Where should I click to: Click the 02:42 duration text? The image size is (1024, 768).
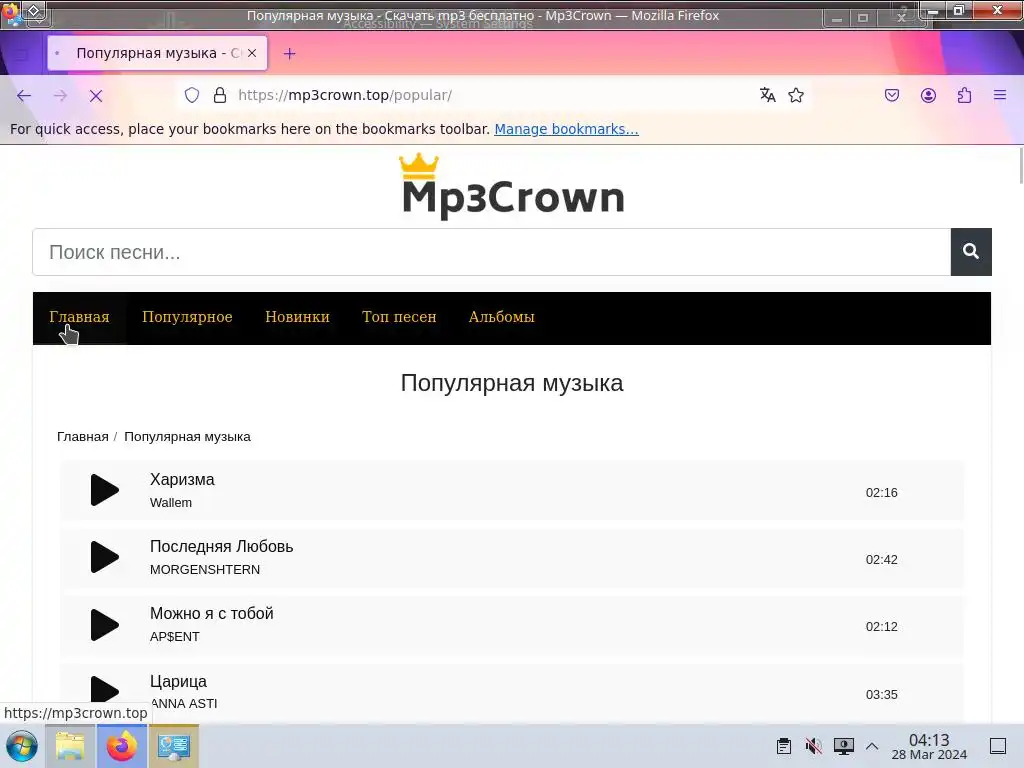[882, 560]
